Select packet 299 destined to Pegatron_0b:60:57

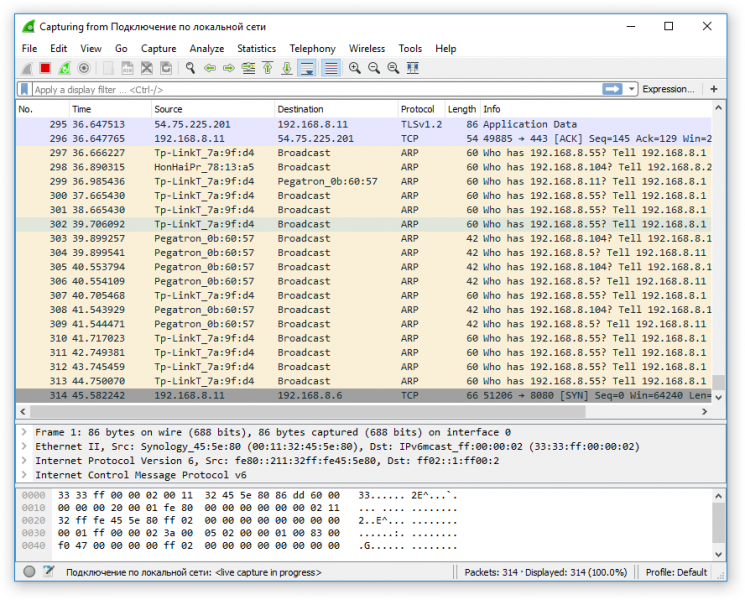coord(363,181)
